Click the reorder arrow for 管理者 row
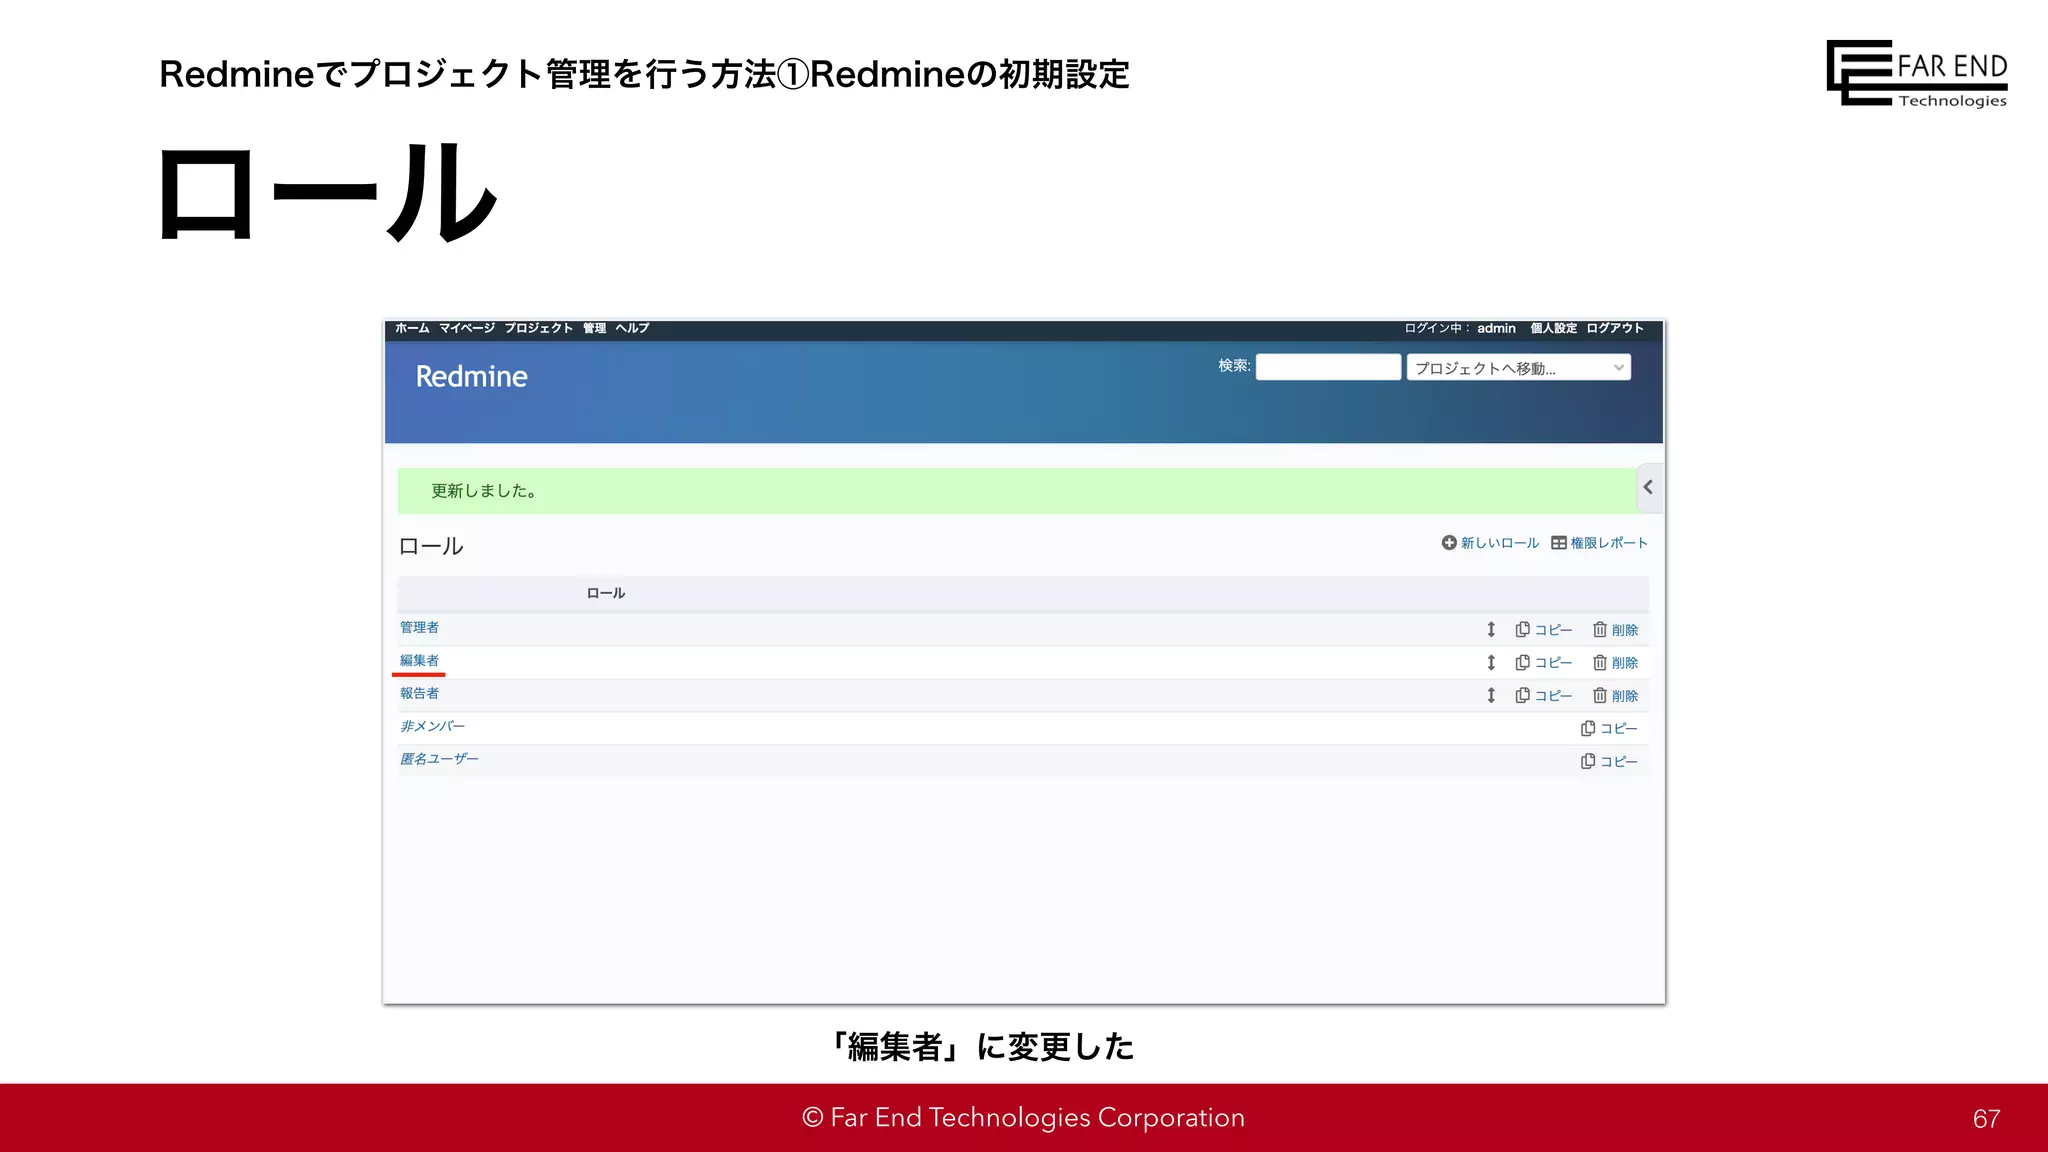Image resolution: width=2048 pixels, height=1152 pixels. (1491, 629)
